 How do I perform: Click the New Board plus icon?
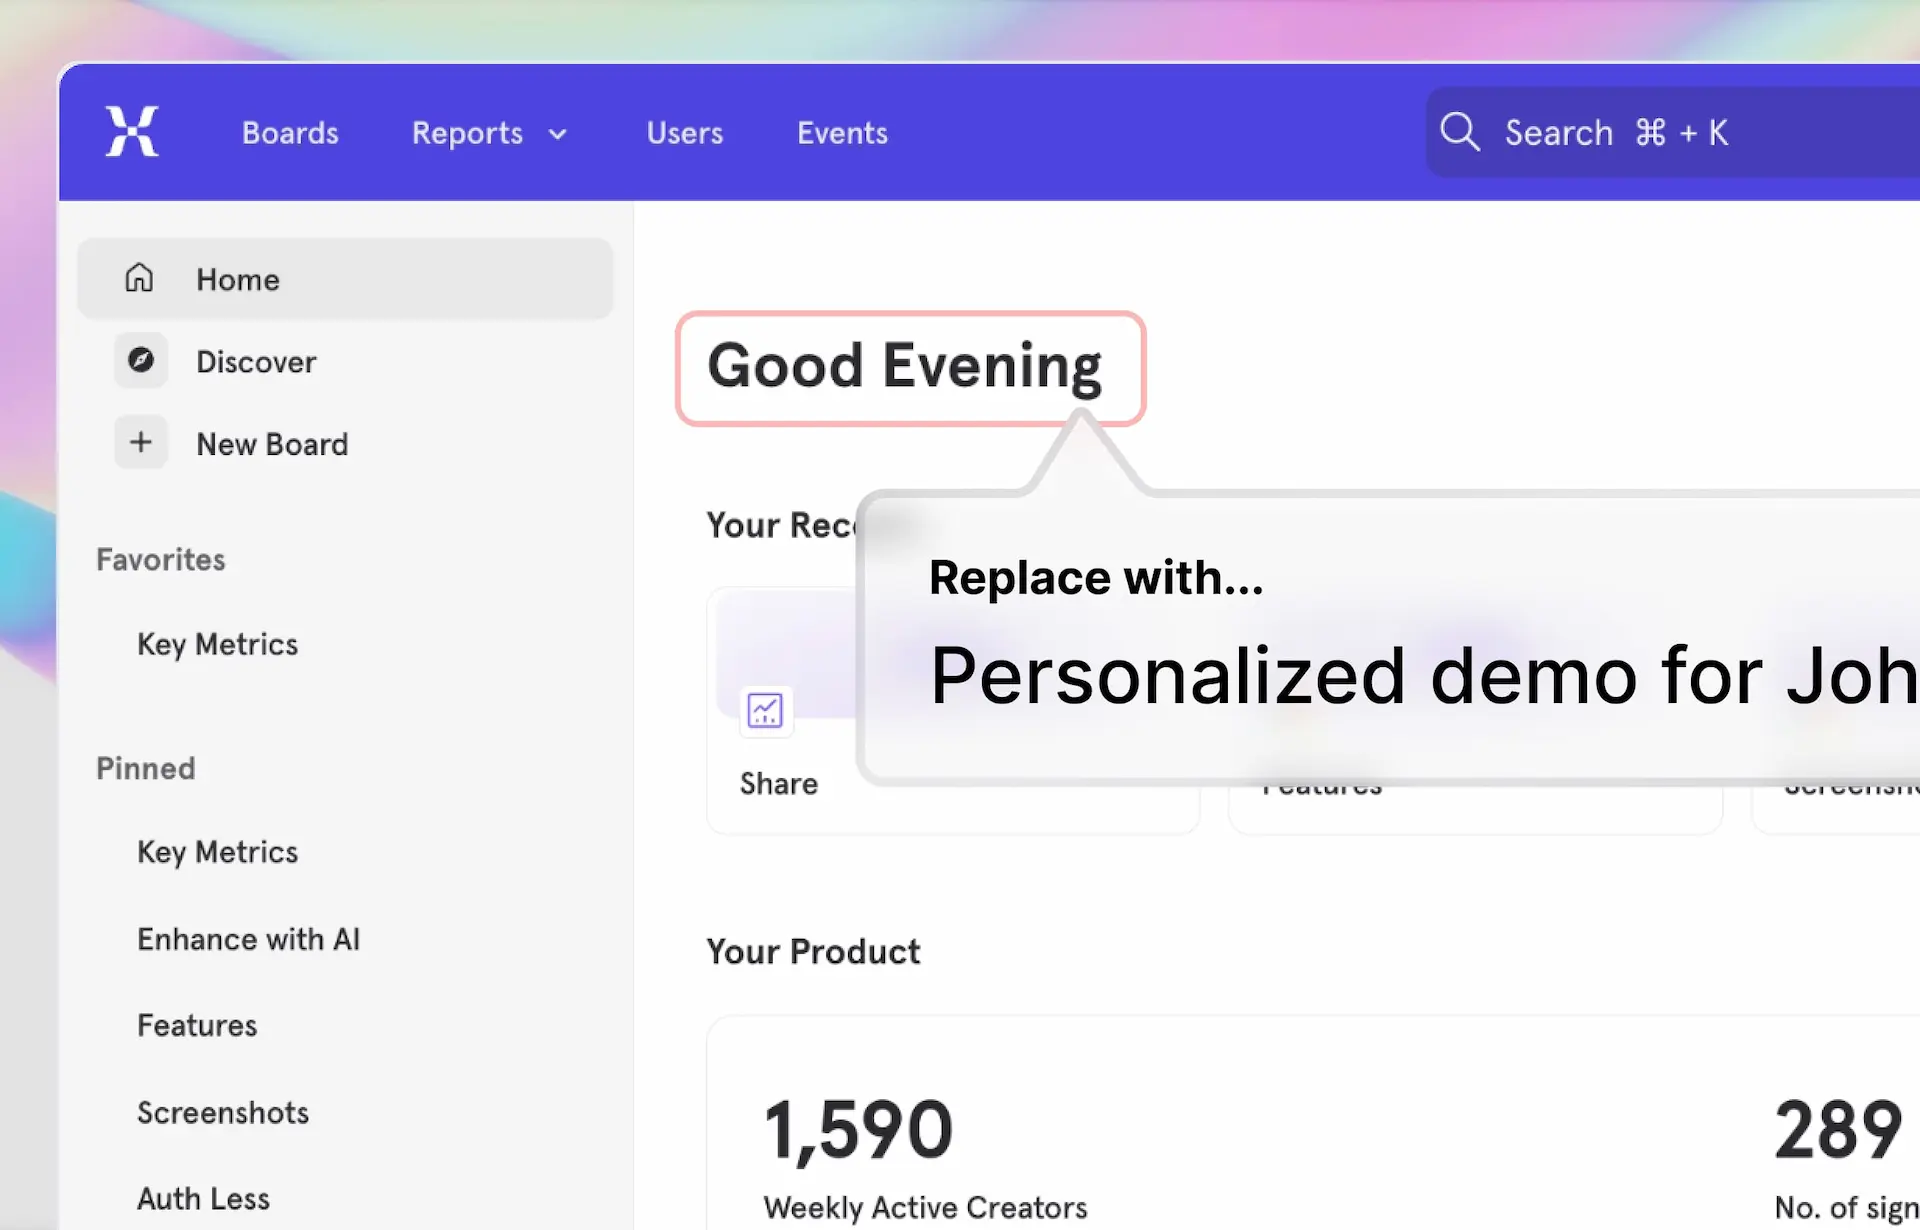[x=140, y=444]
